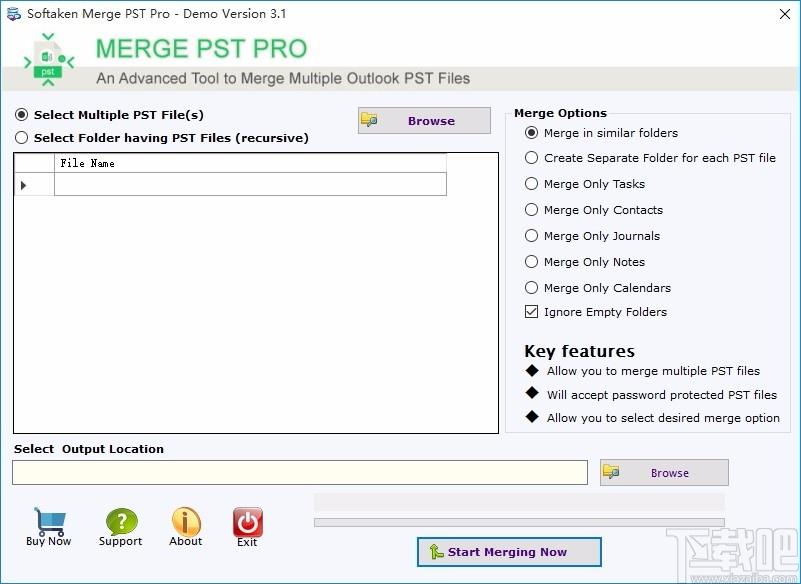Screen dimensions: 801x584
Task: Select Merge Only Notes option
Action: pos(531,262)
